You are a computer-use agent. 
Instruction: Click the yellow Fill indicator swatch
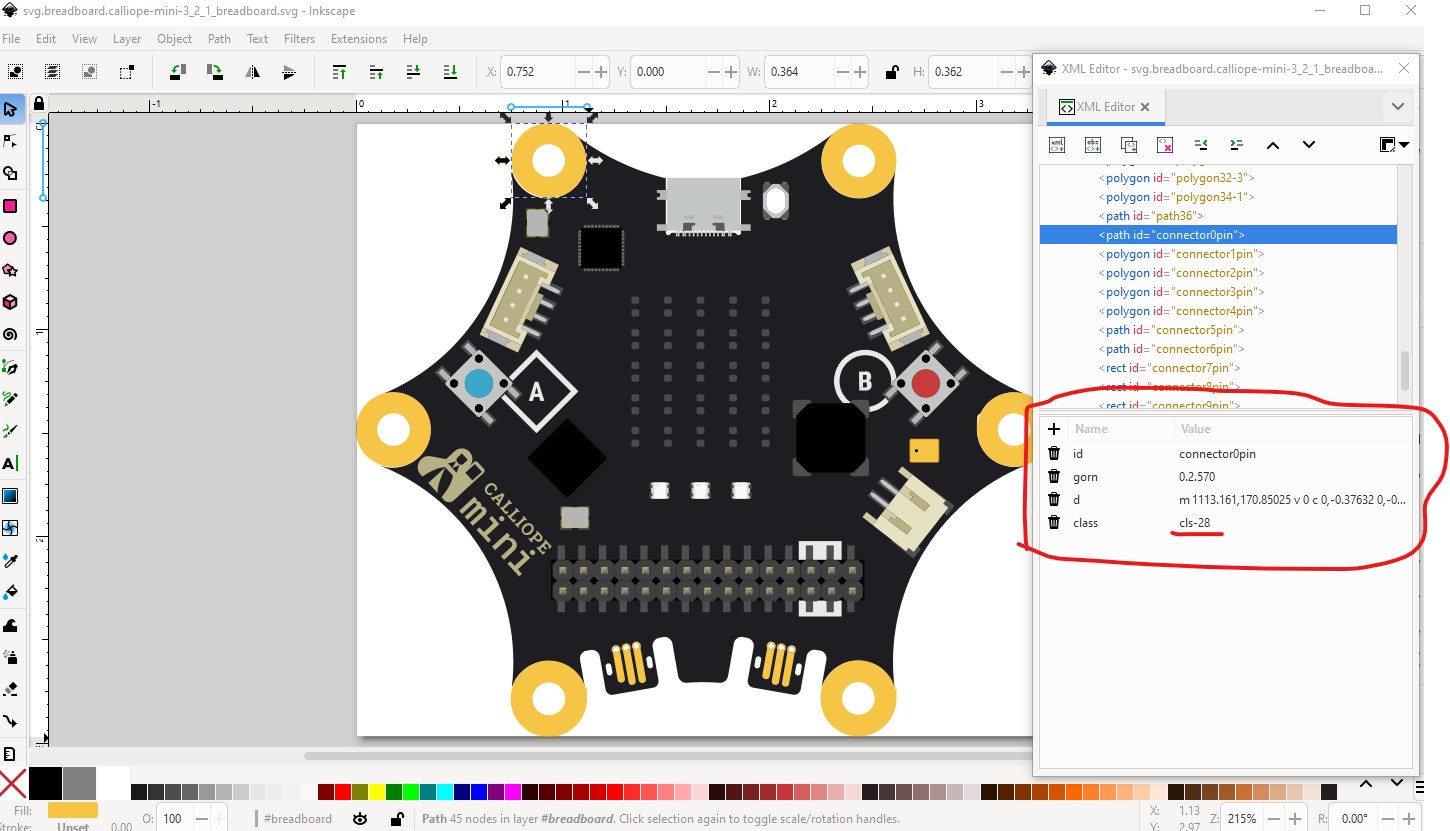point(73,810)
